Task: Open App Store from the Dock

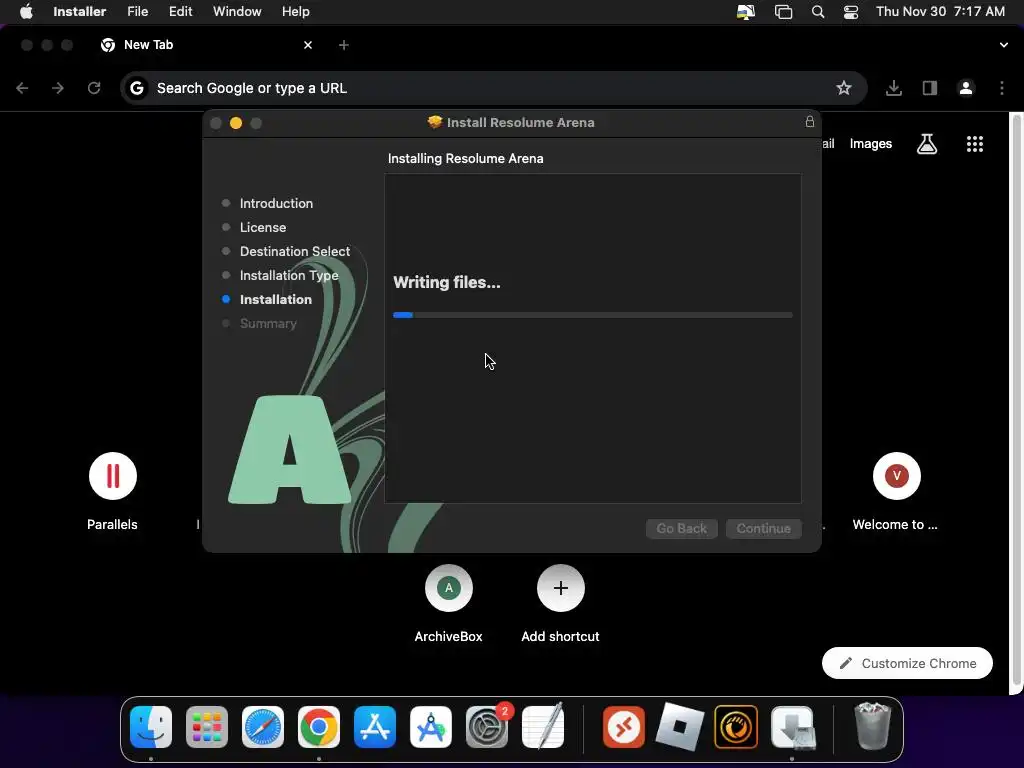Action: (x=375, y=726)
